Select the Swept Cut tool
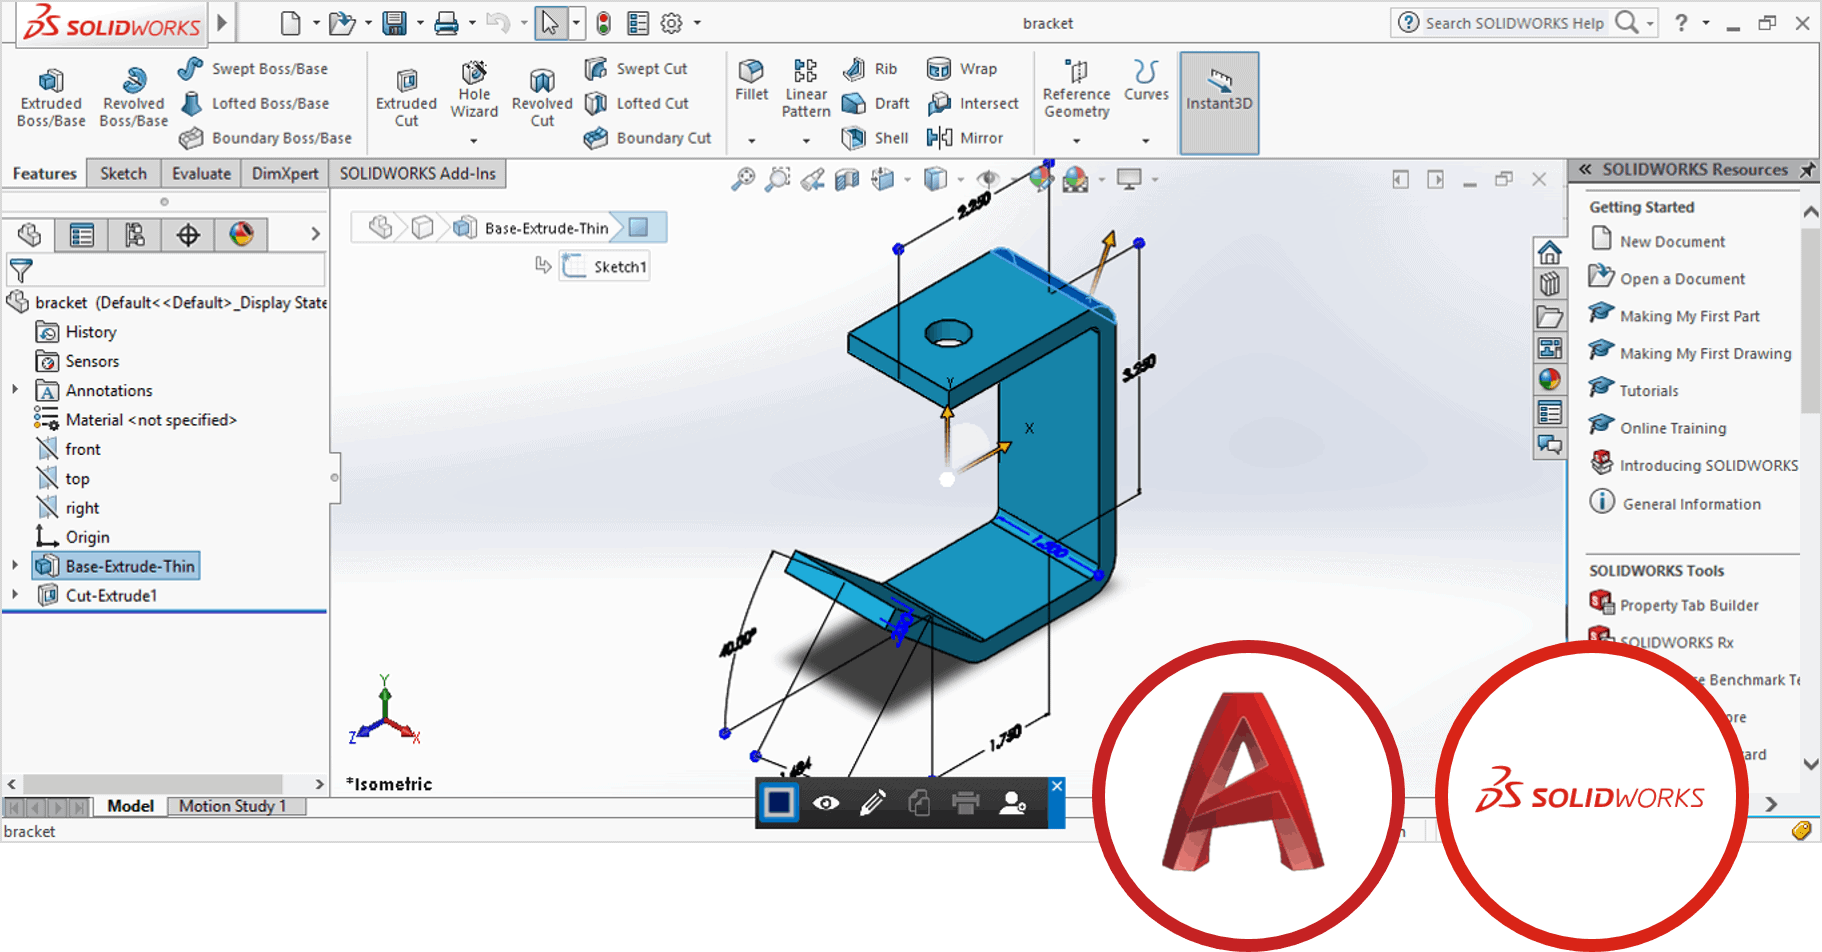Screen dimensions: 1822x952 point(636,69)
